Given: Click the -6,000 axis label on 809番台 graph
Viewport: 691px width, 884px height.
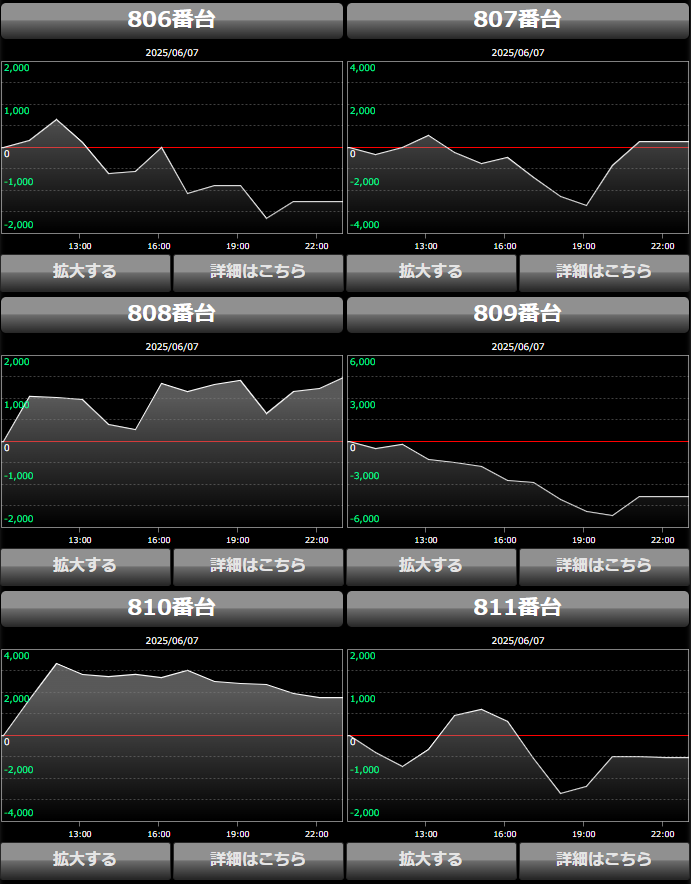Looking at the screenshot, I should 365,519.
